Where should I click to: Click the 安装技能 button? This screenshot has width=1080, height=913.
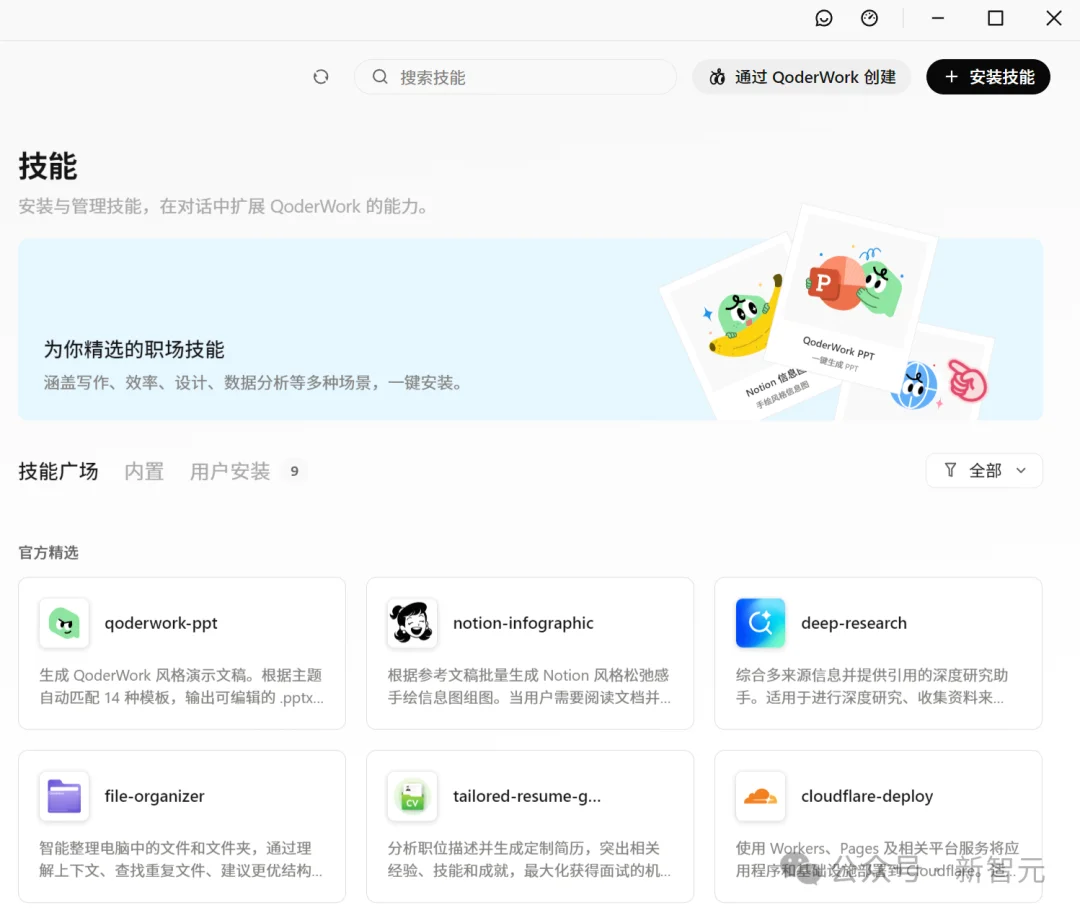pos(988,76)
